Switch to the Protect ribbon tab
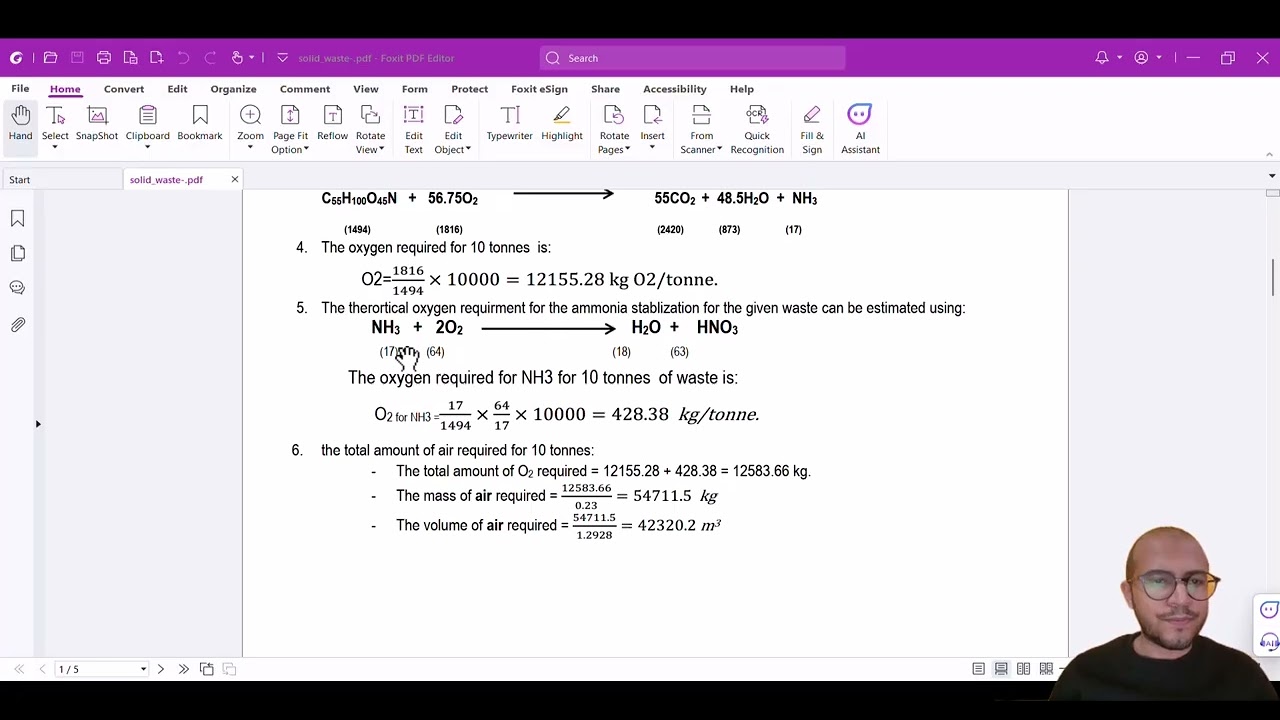1280x720 pixels. click(469, 89)
